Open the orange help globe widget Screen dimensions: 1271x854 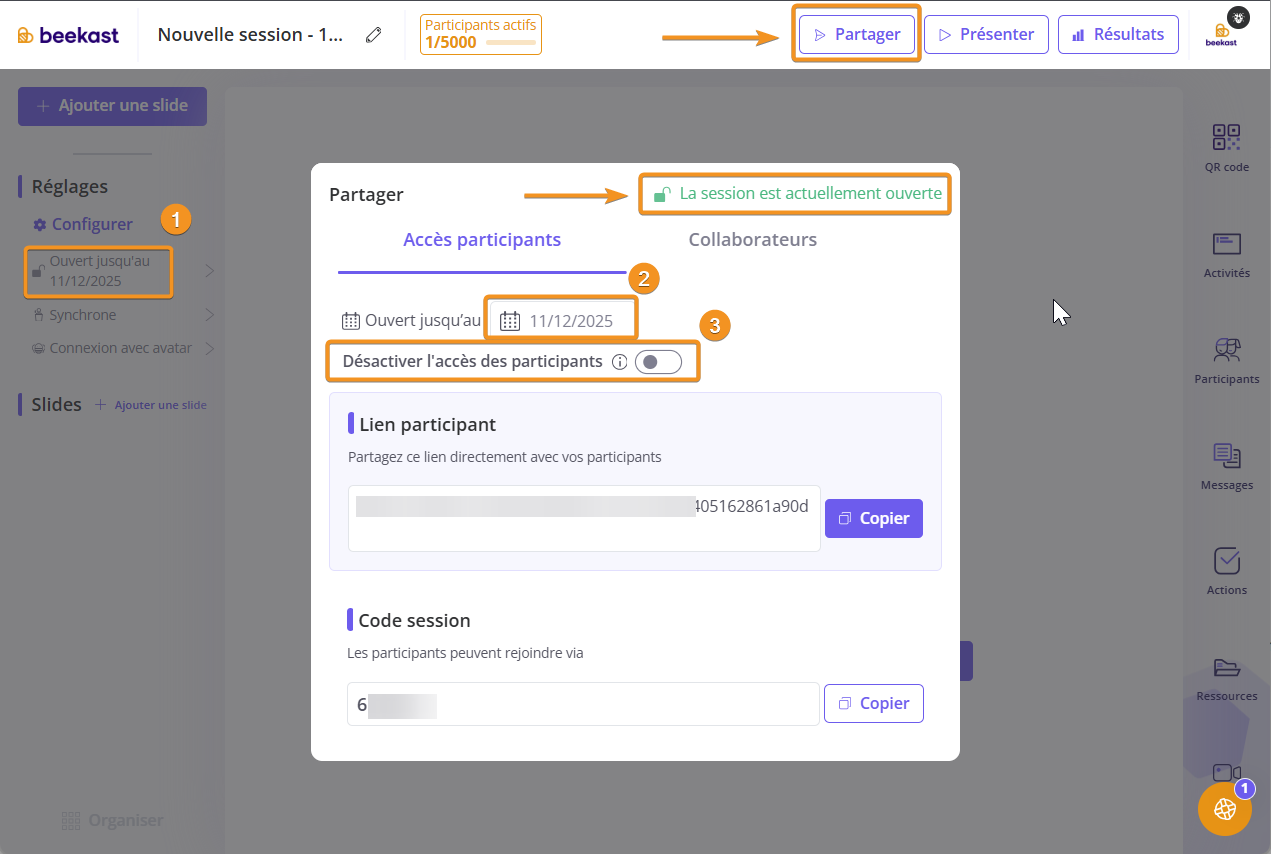[1224, 809]
